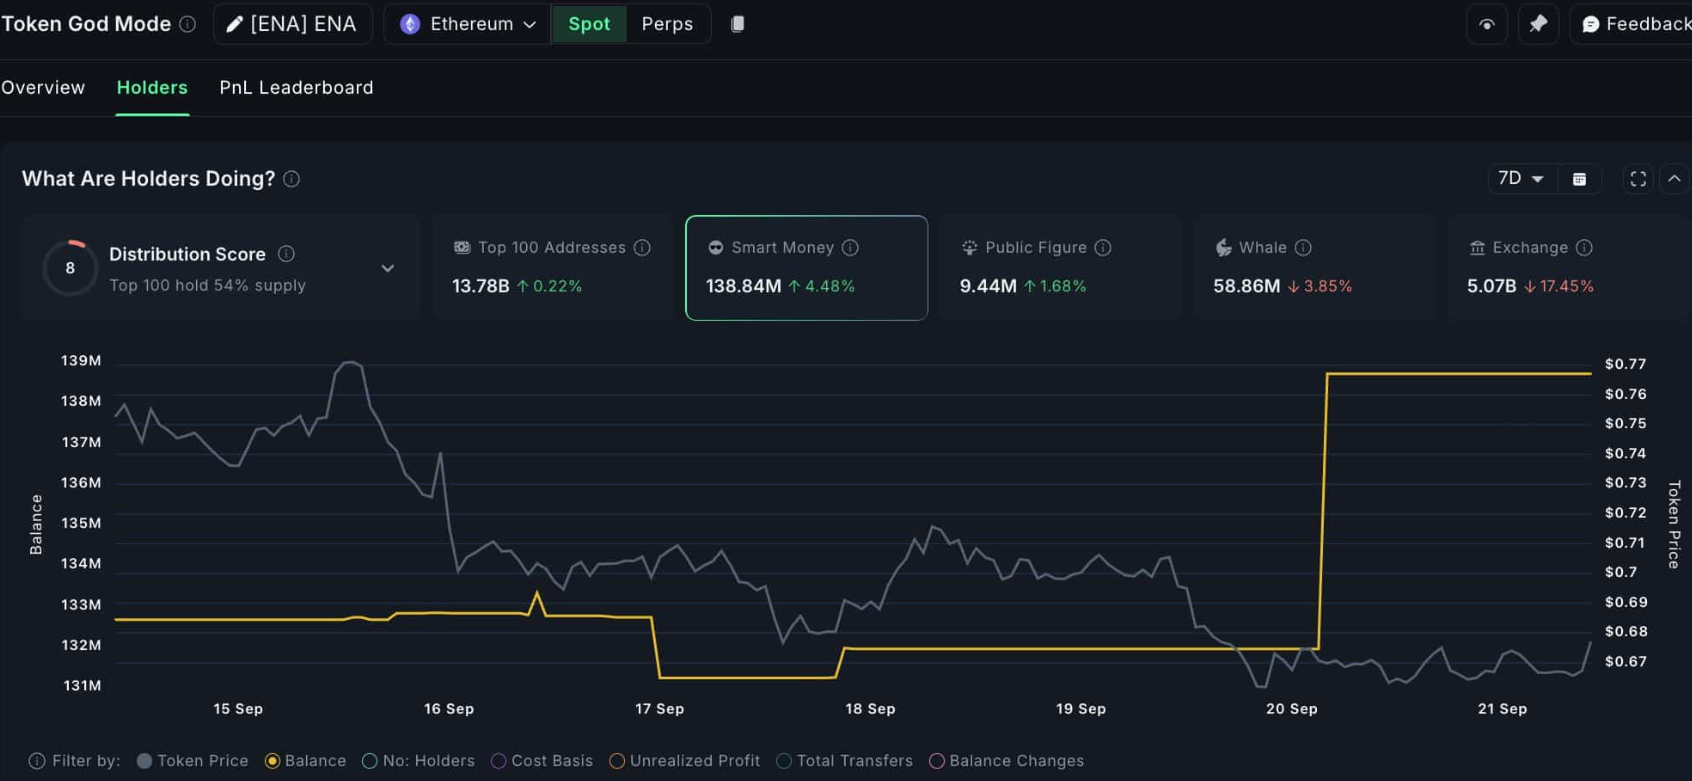The image size is (1692, 781).
Task: Toggle Balance filter radio
Action: (x=306, y=761)
